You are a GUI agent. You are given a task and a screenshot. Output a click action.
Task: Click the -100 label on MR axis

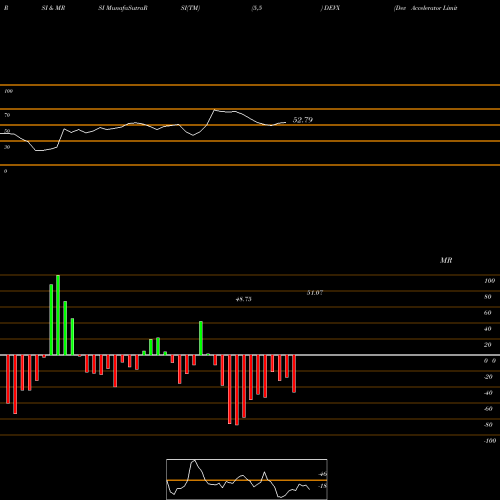tap(490, 441)
